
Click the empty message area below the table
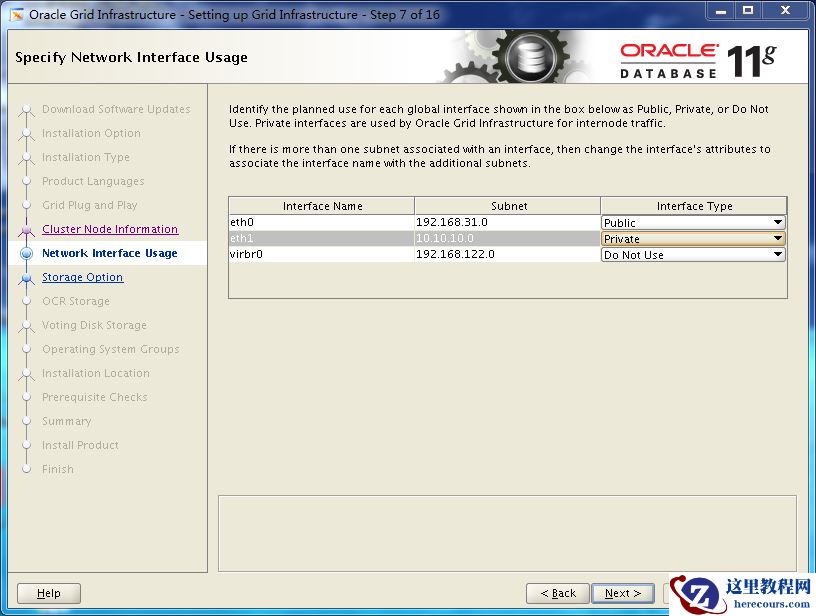click(x=507, y=533)
